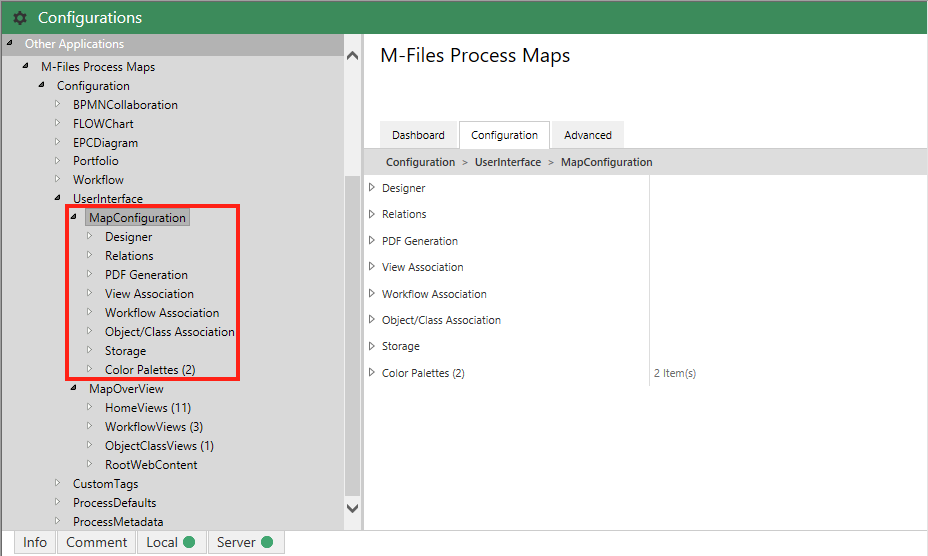This screenshot has height=556, width=928.
Task: Select WorkflowViews (3) tree item
Action: click(153, 427)
